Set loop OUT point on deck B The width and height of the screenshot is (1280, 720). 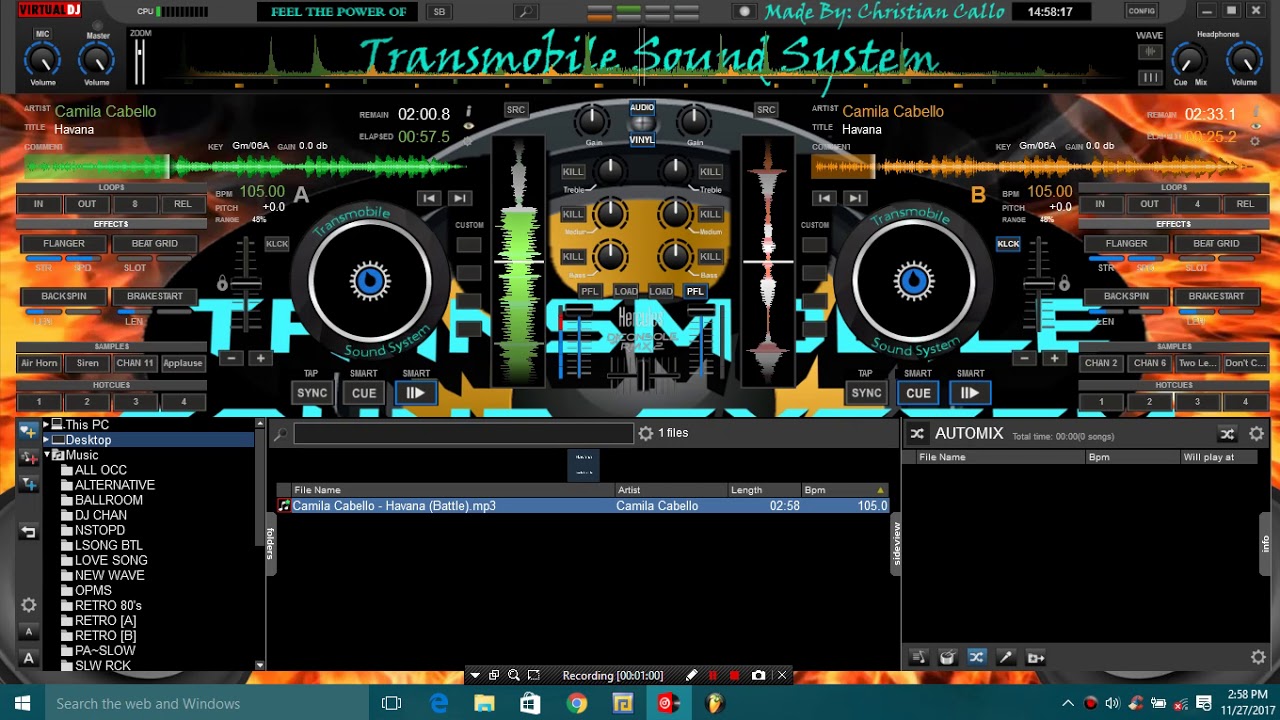click(x=1150, y=204)
